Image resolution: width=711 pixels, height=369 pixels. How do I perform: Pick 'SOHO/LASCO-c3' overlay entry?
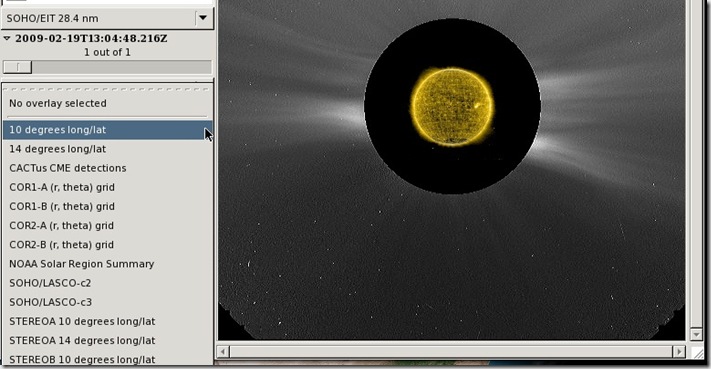click(x=107, y=302)
